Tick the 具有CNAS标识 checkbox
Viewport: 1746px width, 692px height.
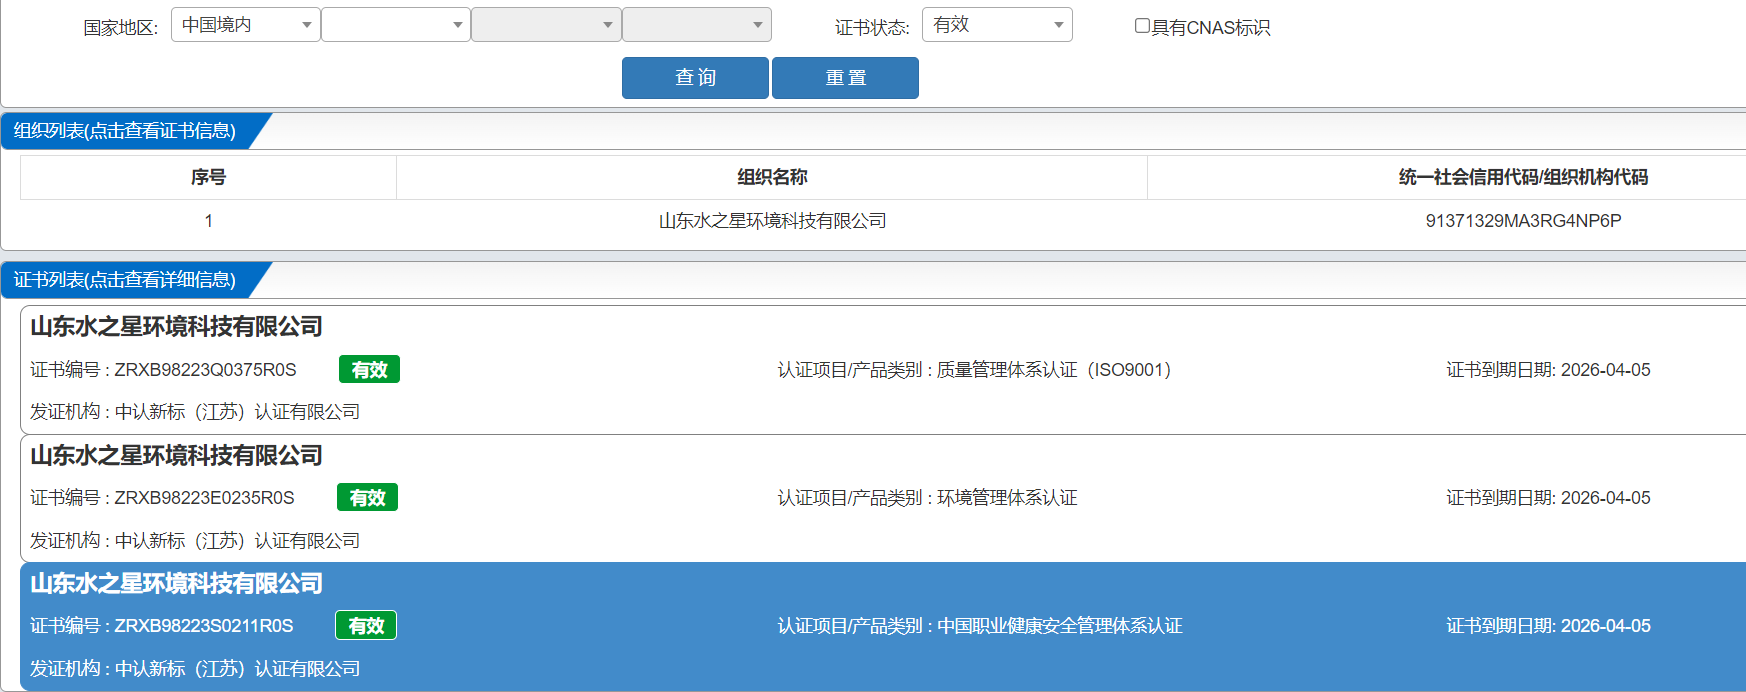point(1142,26)
